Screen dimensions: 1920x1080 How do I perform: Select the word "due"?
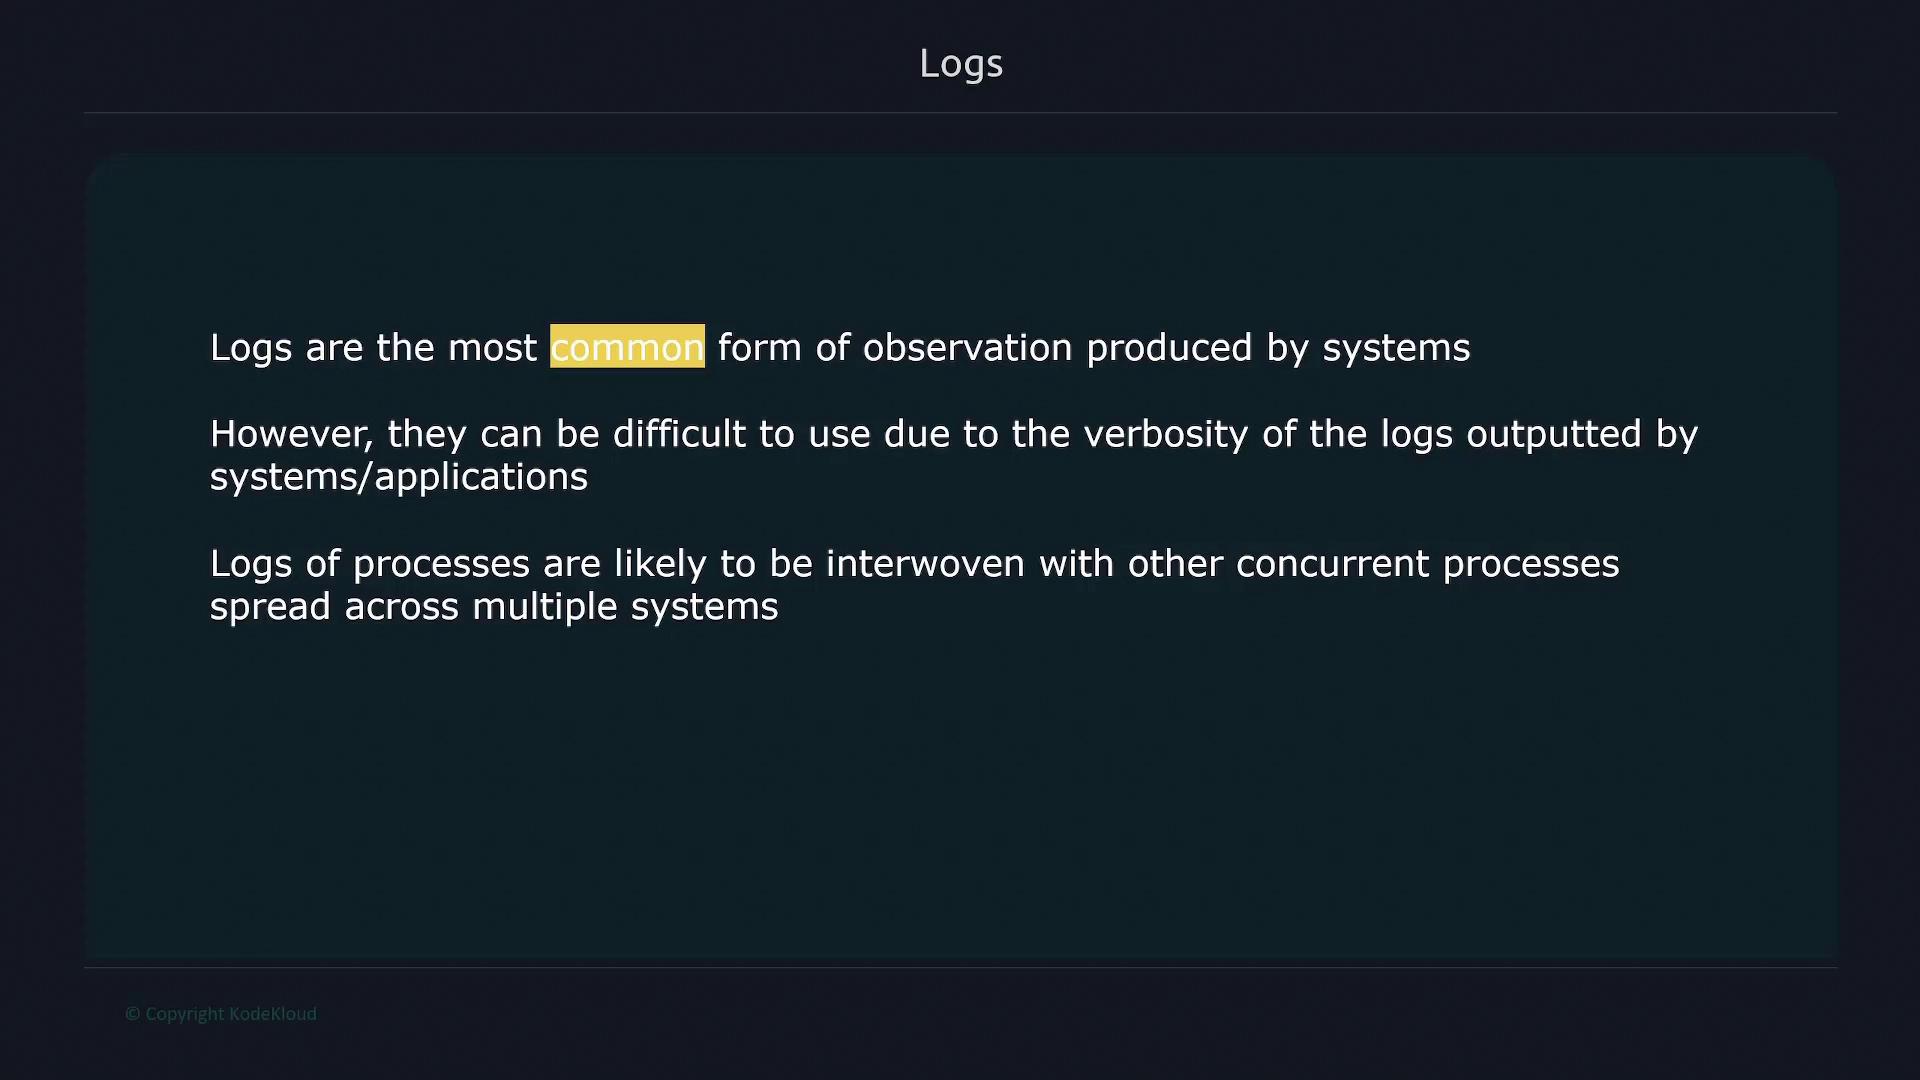(x=916, y=434)
